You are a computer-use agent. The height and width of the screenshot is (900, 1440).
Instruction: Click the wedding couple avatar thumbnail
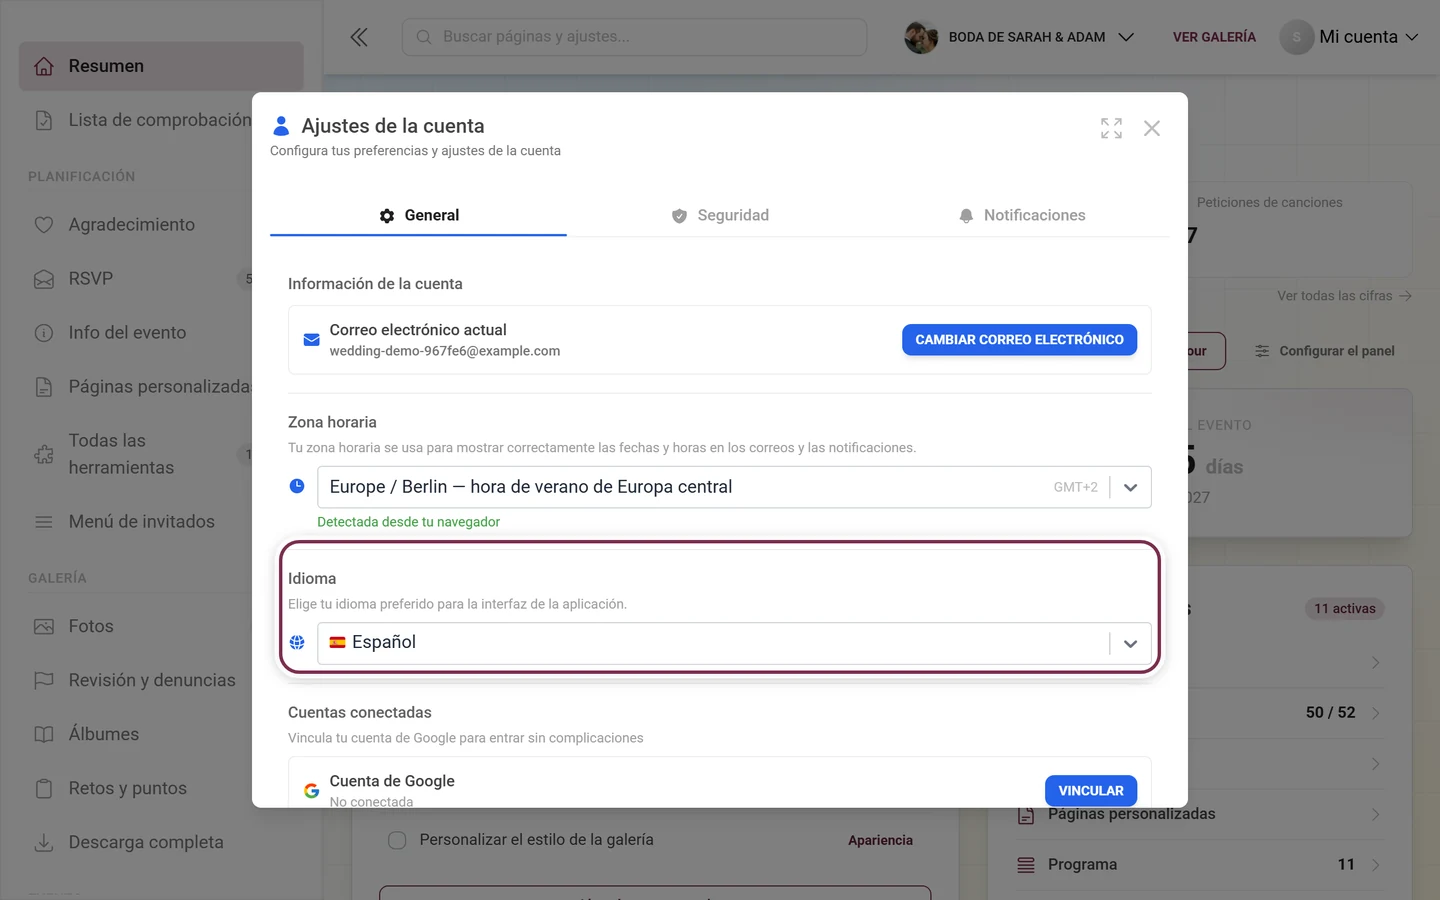[x=921, y=37]
